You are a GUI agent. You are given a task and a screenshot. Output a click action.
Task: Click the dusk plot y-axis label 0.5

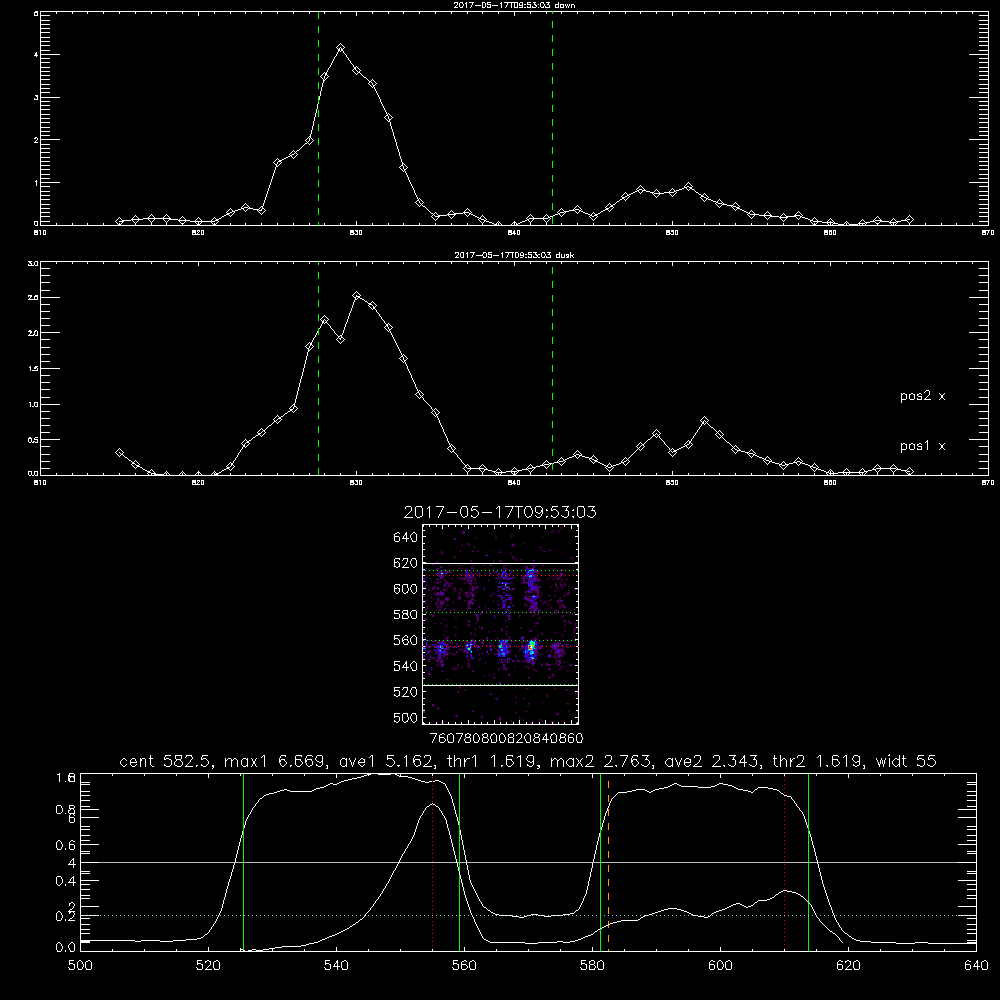point(34,439)
